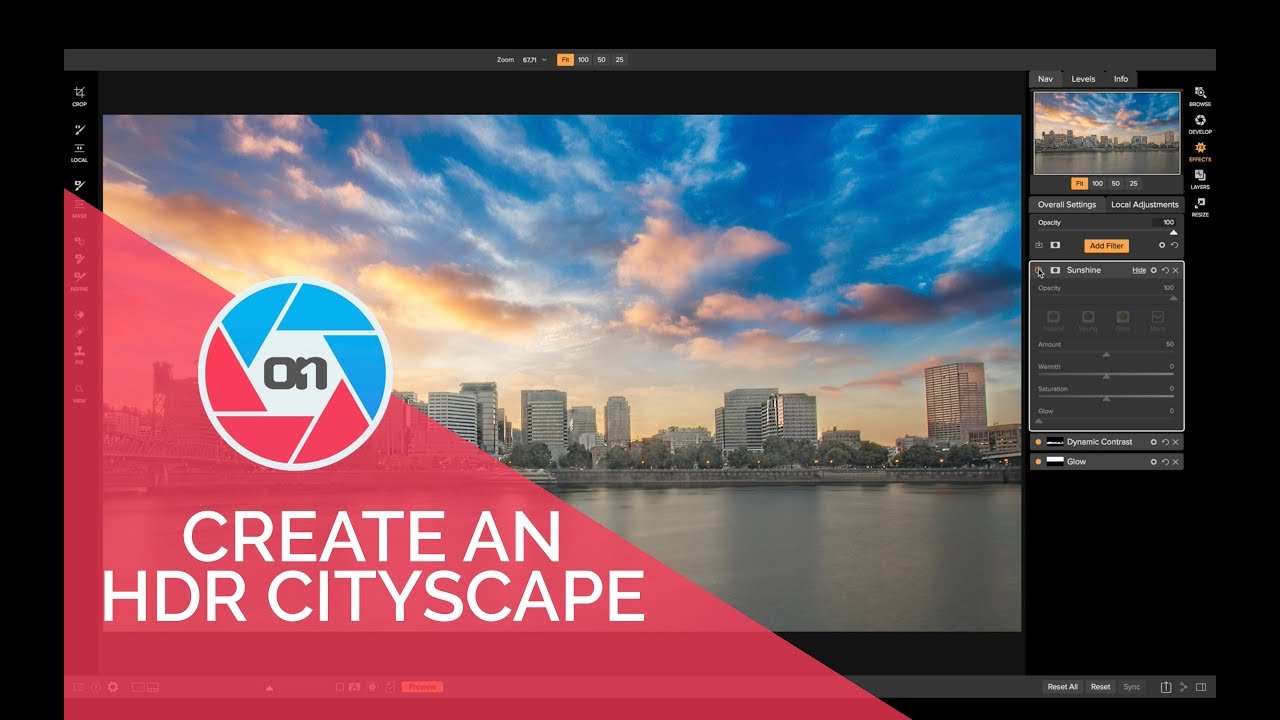Click the Hide link on Sunshine filter

[x=1139, y=270]
